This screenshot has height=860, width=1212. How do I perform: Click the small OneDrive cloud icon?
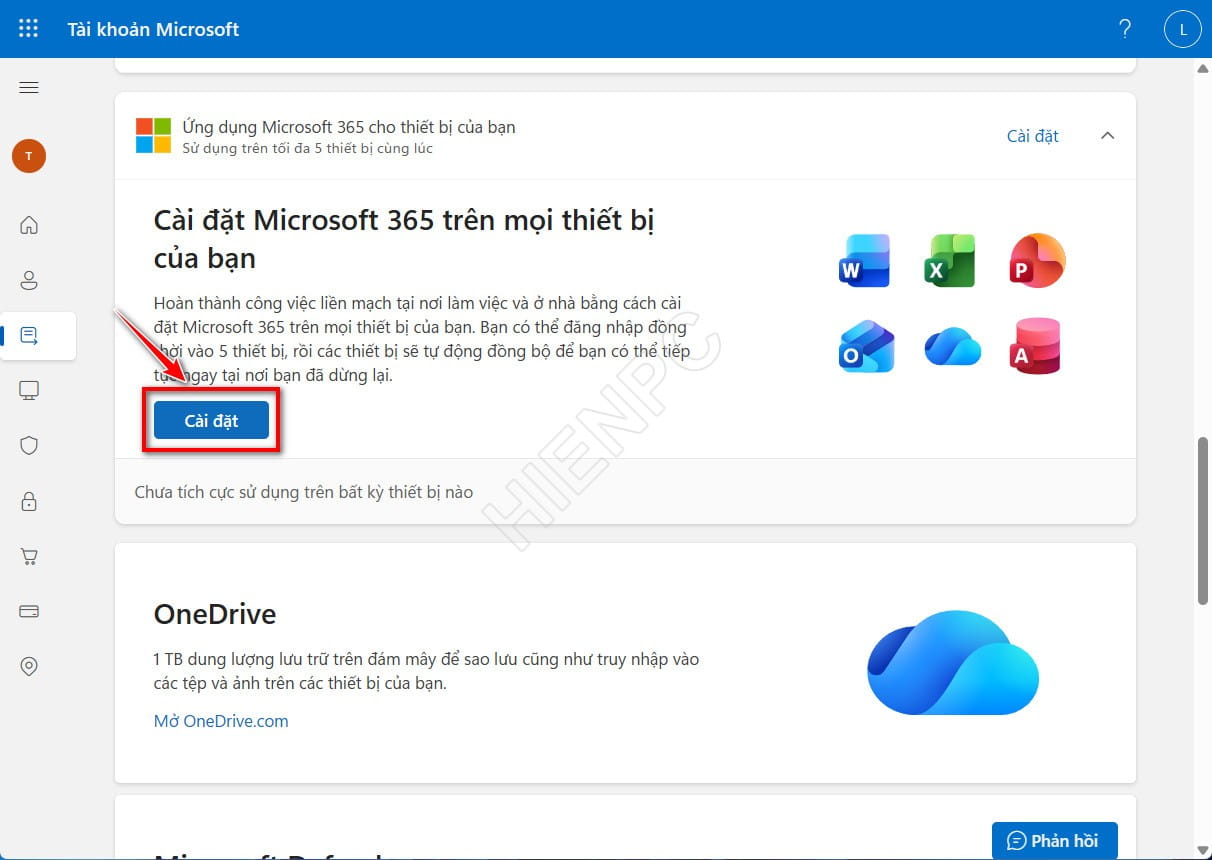953,347
